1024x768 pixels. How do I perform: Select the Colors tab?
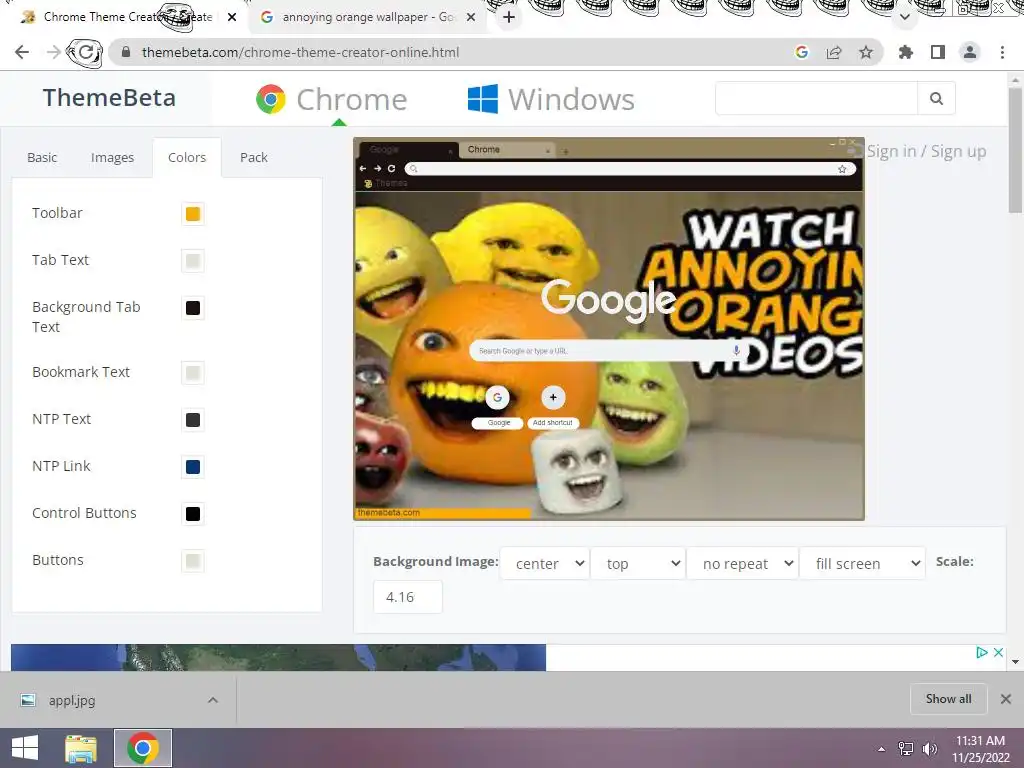187,157
